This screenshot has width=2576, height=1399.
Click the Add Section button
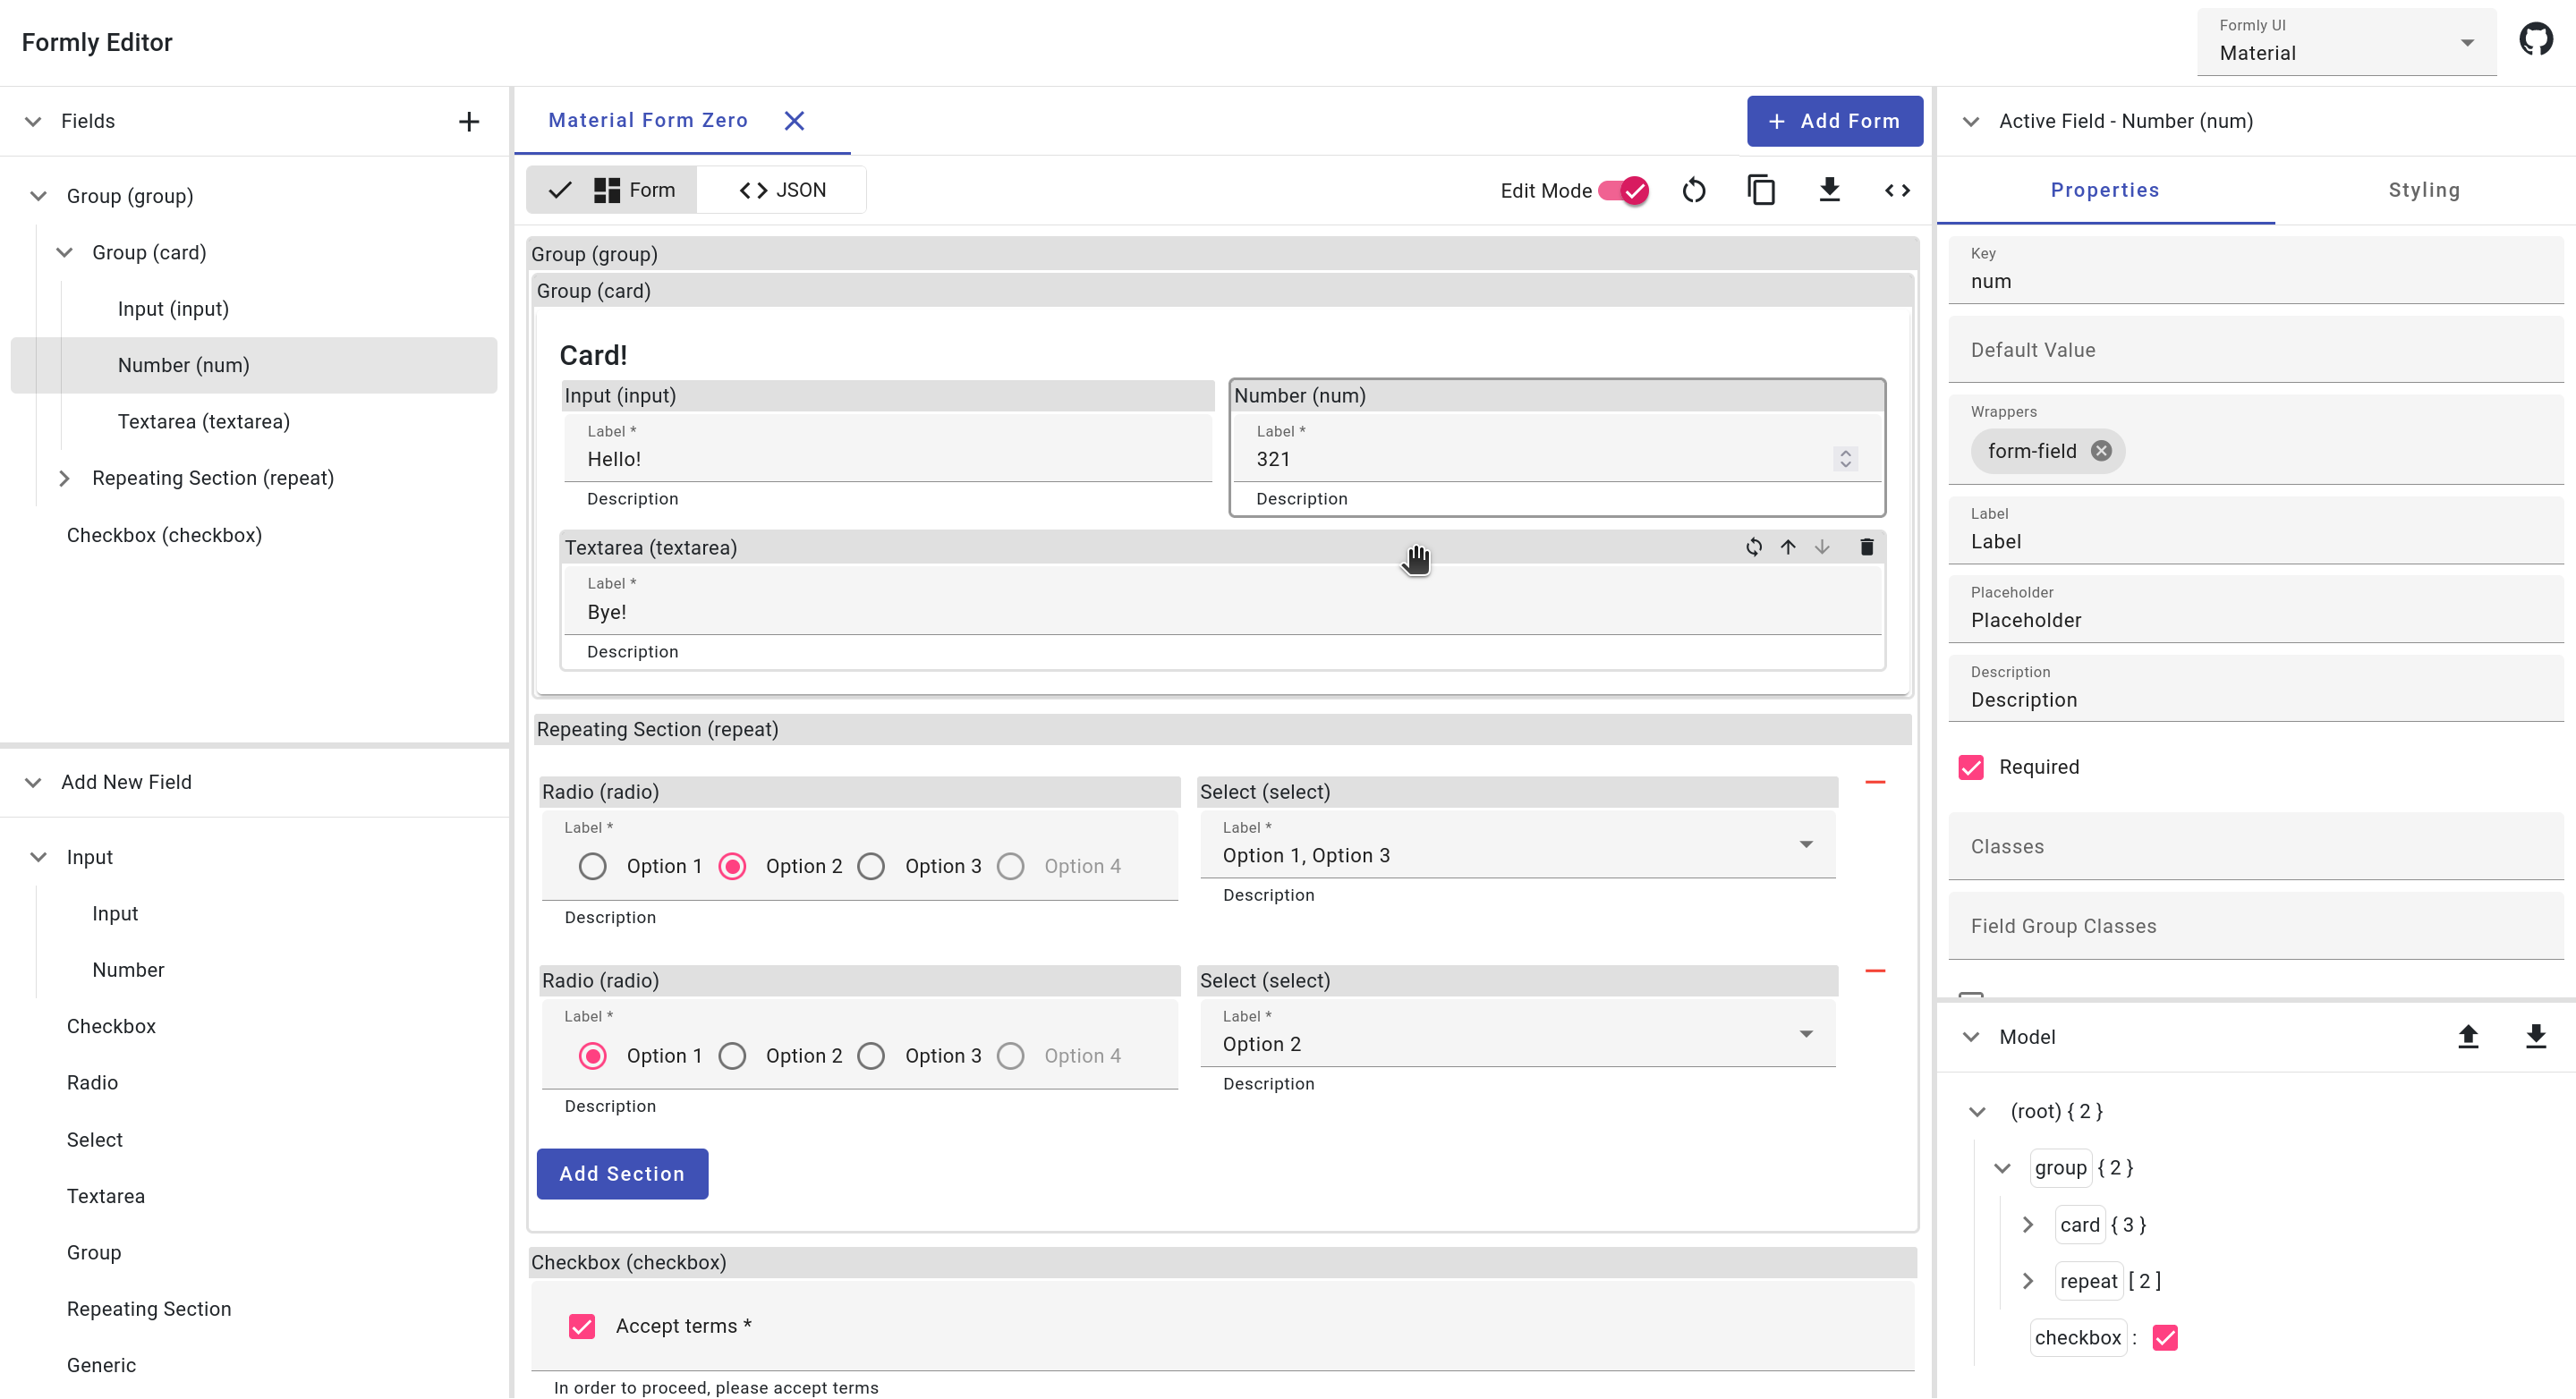pos(621,1173)
